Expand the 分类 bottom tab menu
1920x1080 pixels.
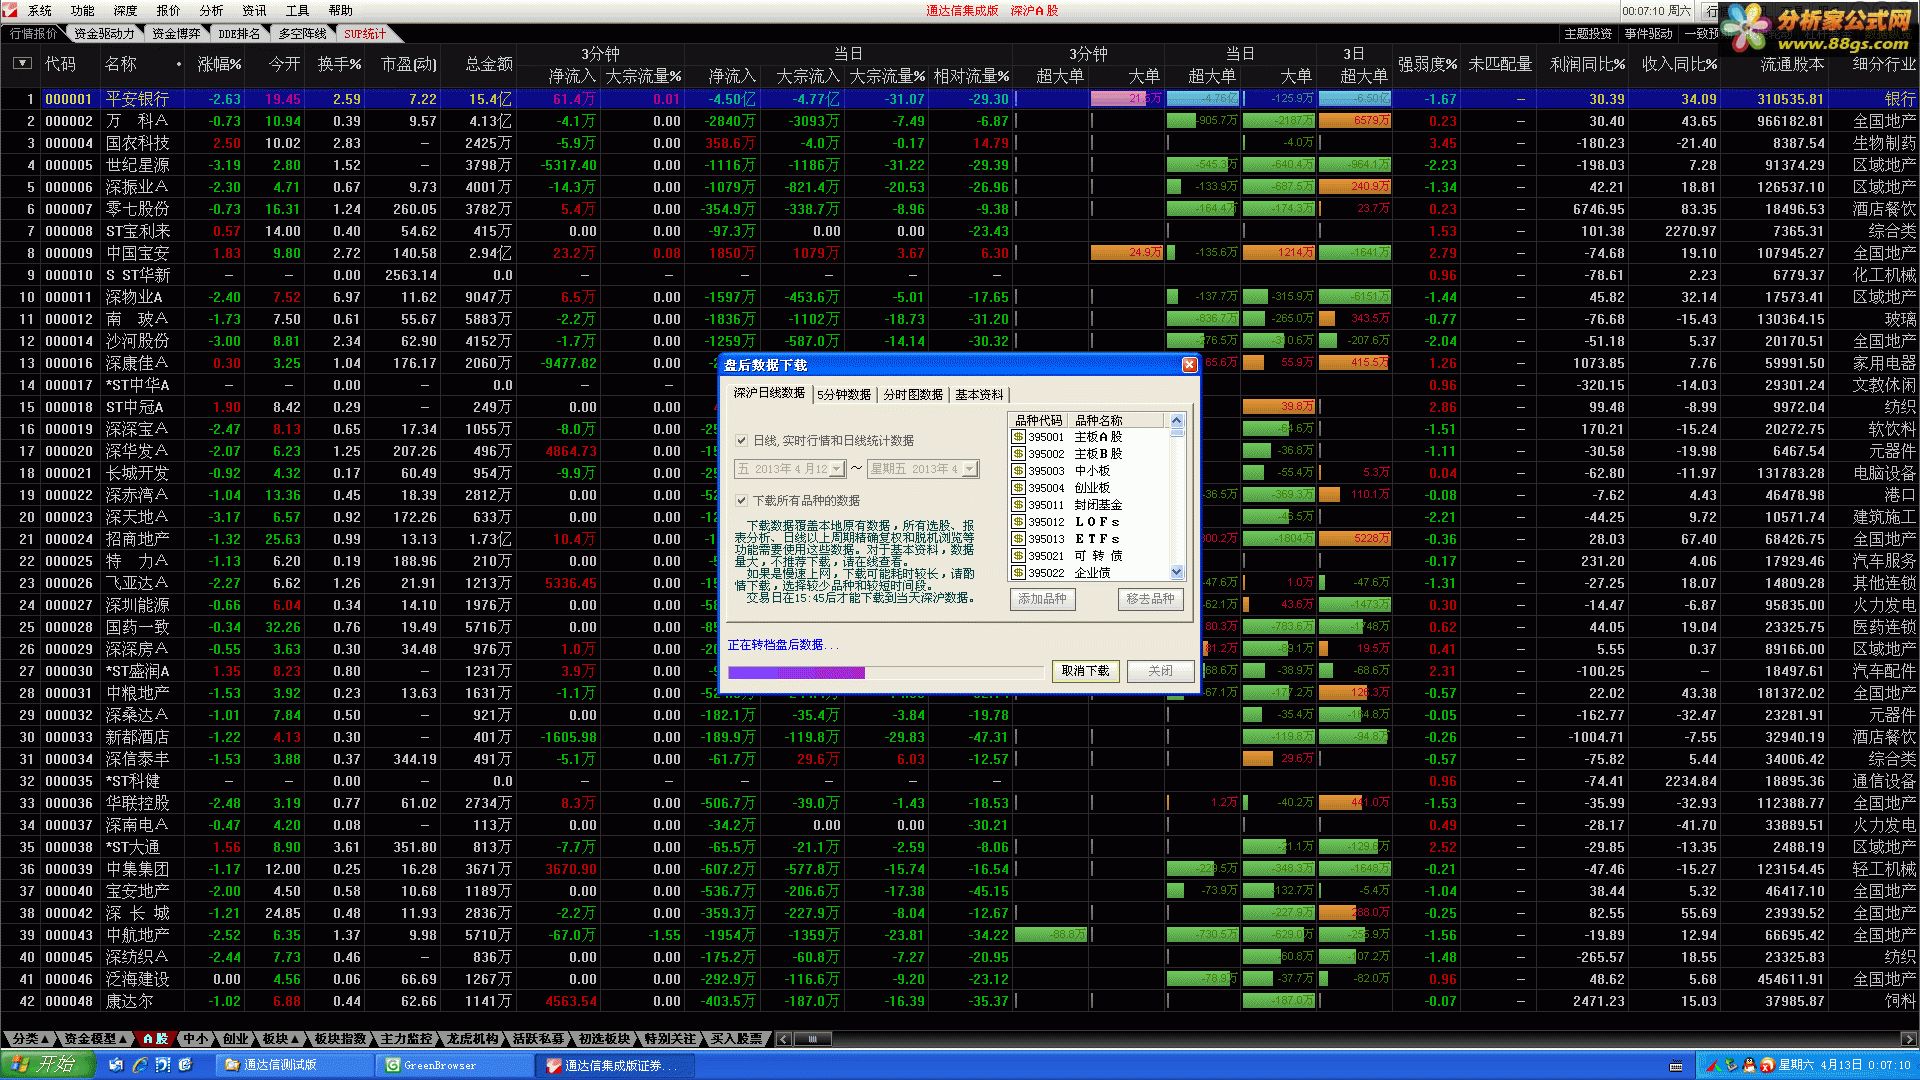pyautogui.click(x=30, y=1039)
